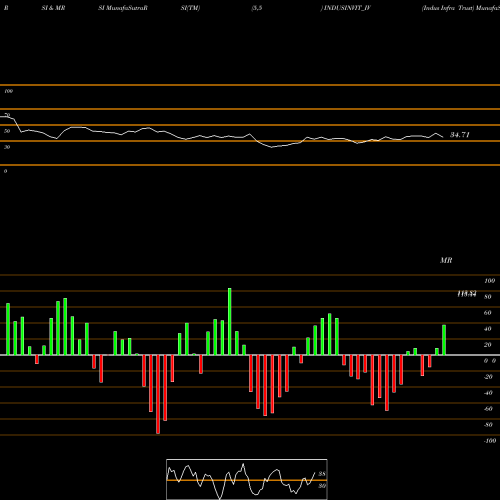The width and height of the screenshot is (500, 500).
Task: Click the SI MunafaSutraR header text
Action: click(123, 8)
